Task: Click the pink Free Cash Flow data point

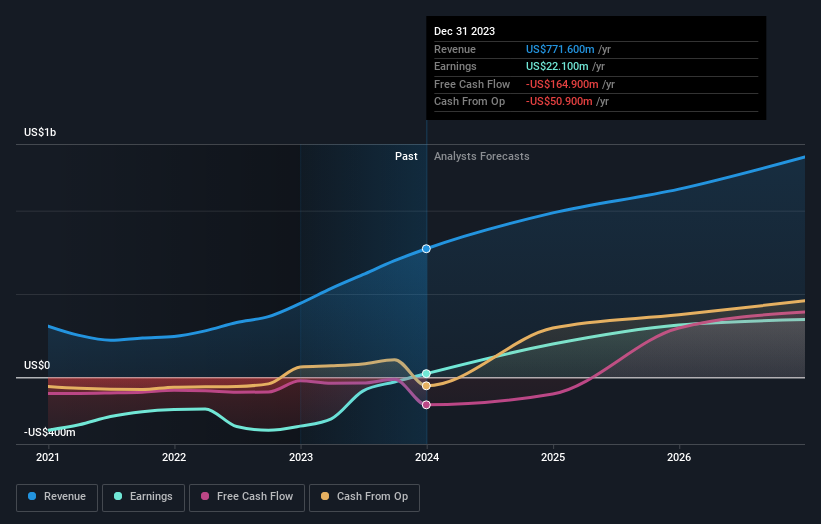Action: (x=426, y=405)
